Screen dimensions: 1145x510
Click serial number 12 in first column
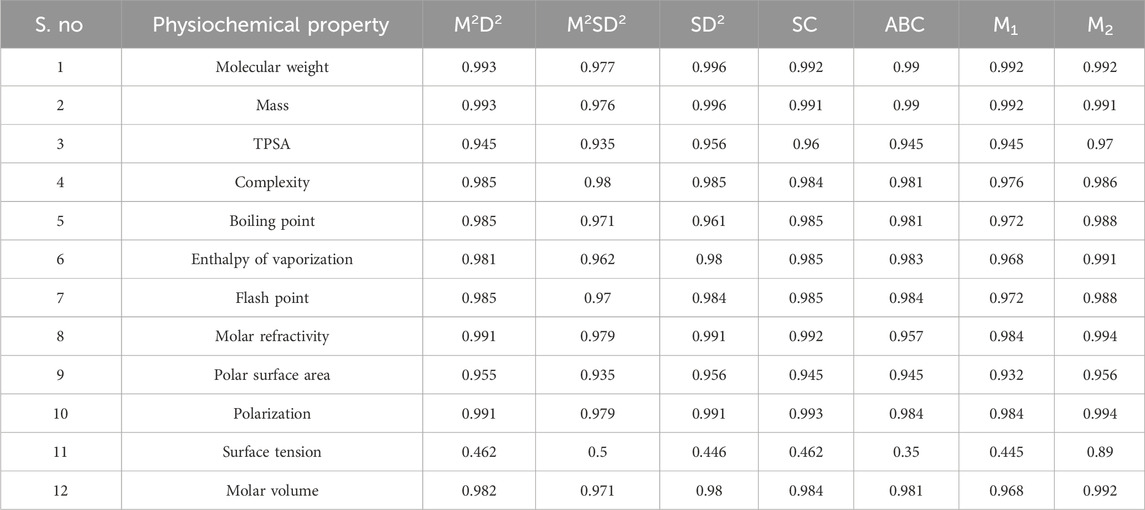pyautogui.click(x=61, y=491)
